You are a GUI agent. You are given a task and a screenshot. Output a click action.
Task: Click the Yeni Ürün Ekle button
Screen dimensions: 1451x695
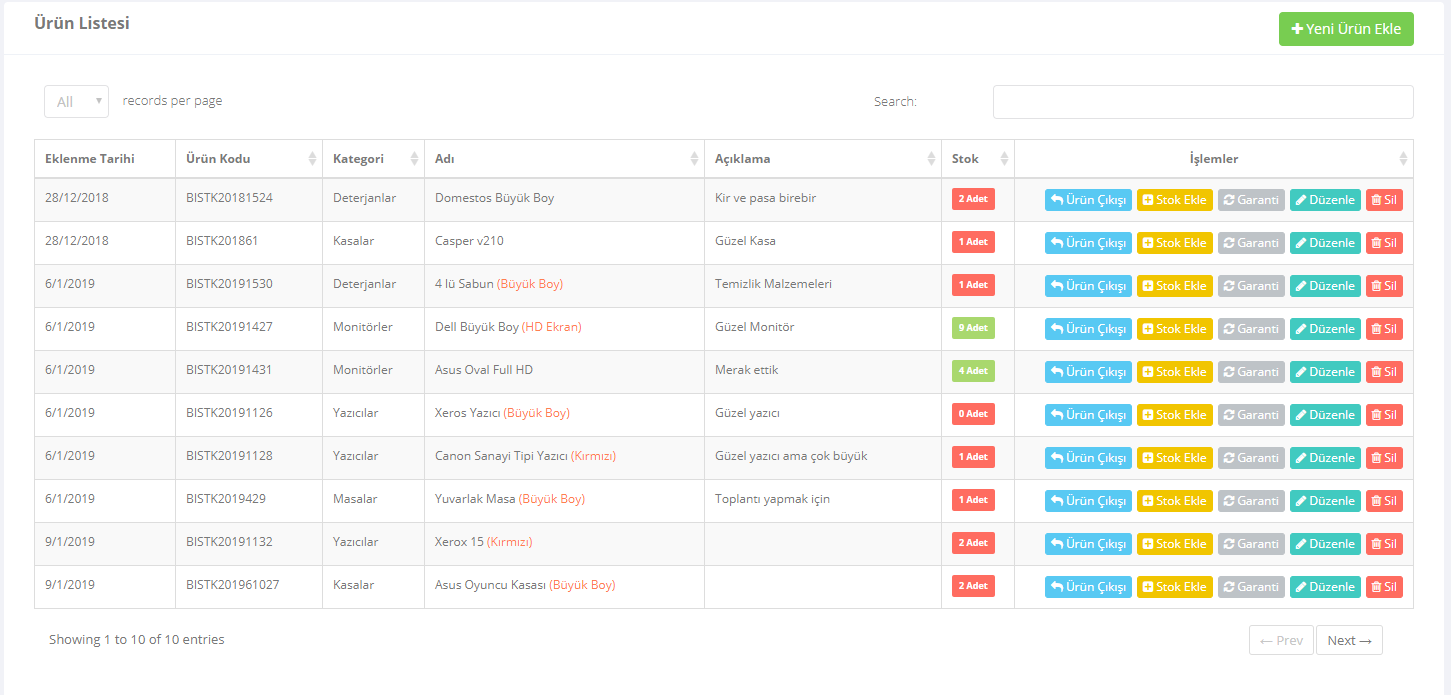pyautogui.click(x=1346, y=29)
